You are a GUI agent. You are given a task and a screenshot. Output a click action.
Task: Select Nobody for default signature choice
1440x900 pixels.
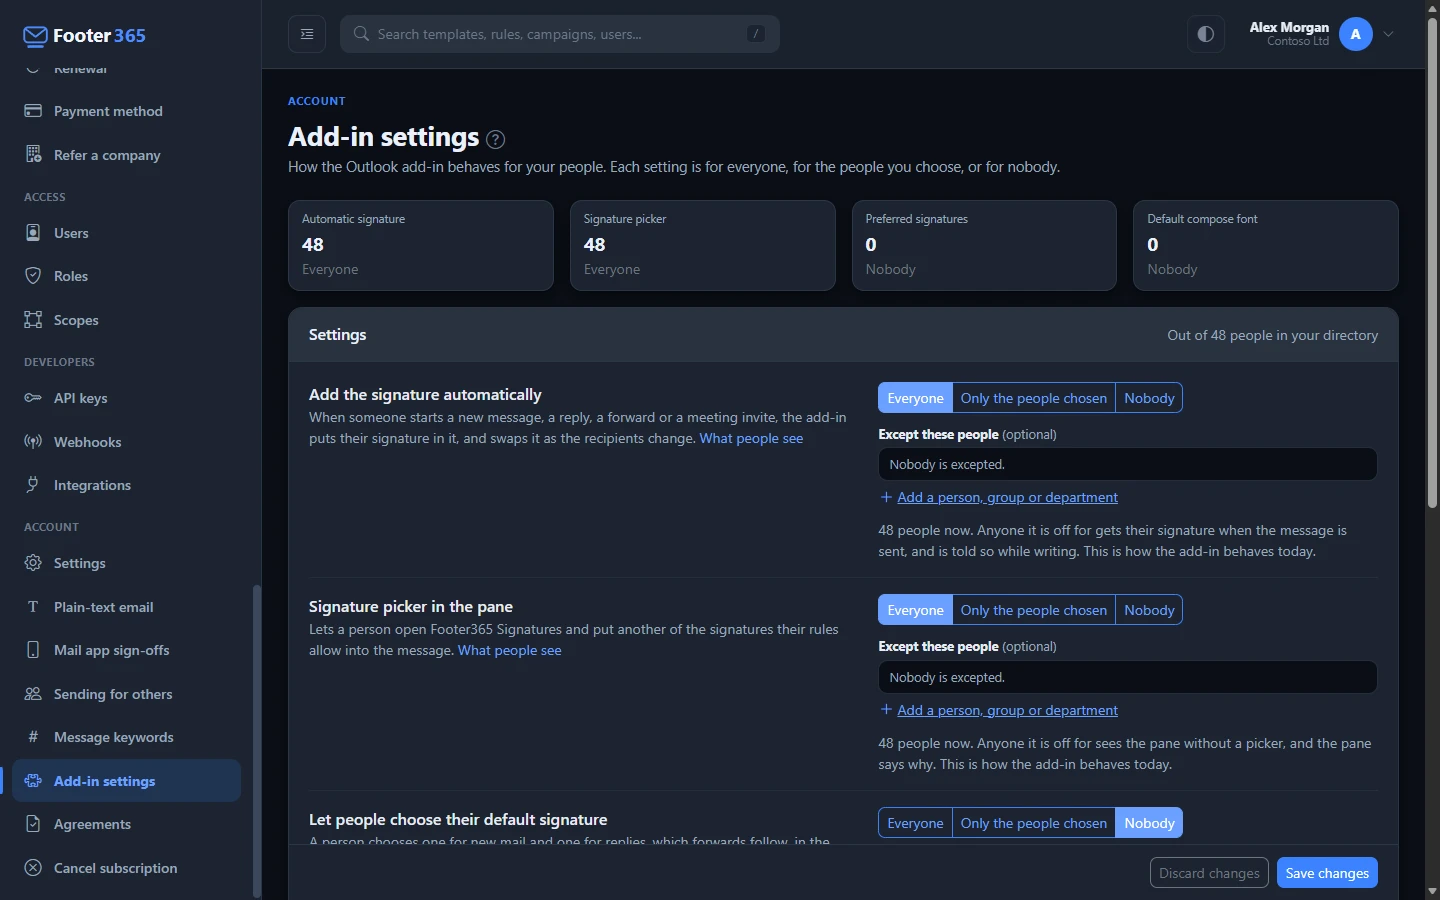1149,823
